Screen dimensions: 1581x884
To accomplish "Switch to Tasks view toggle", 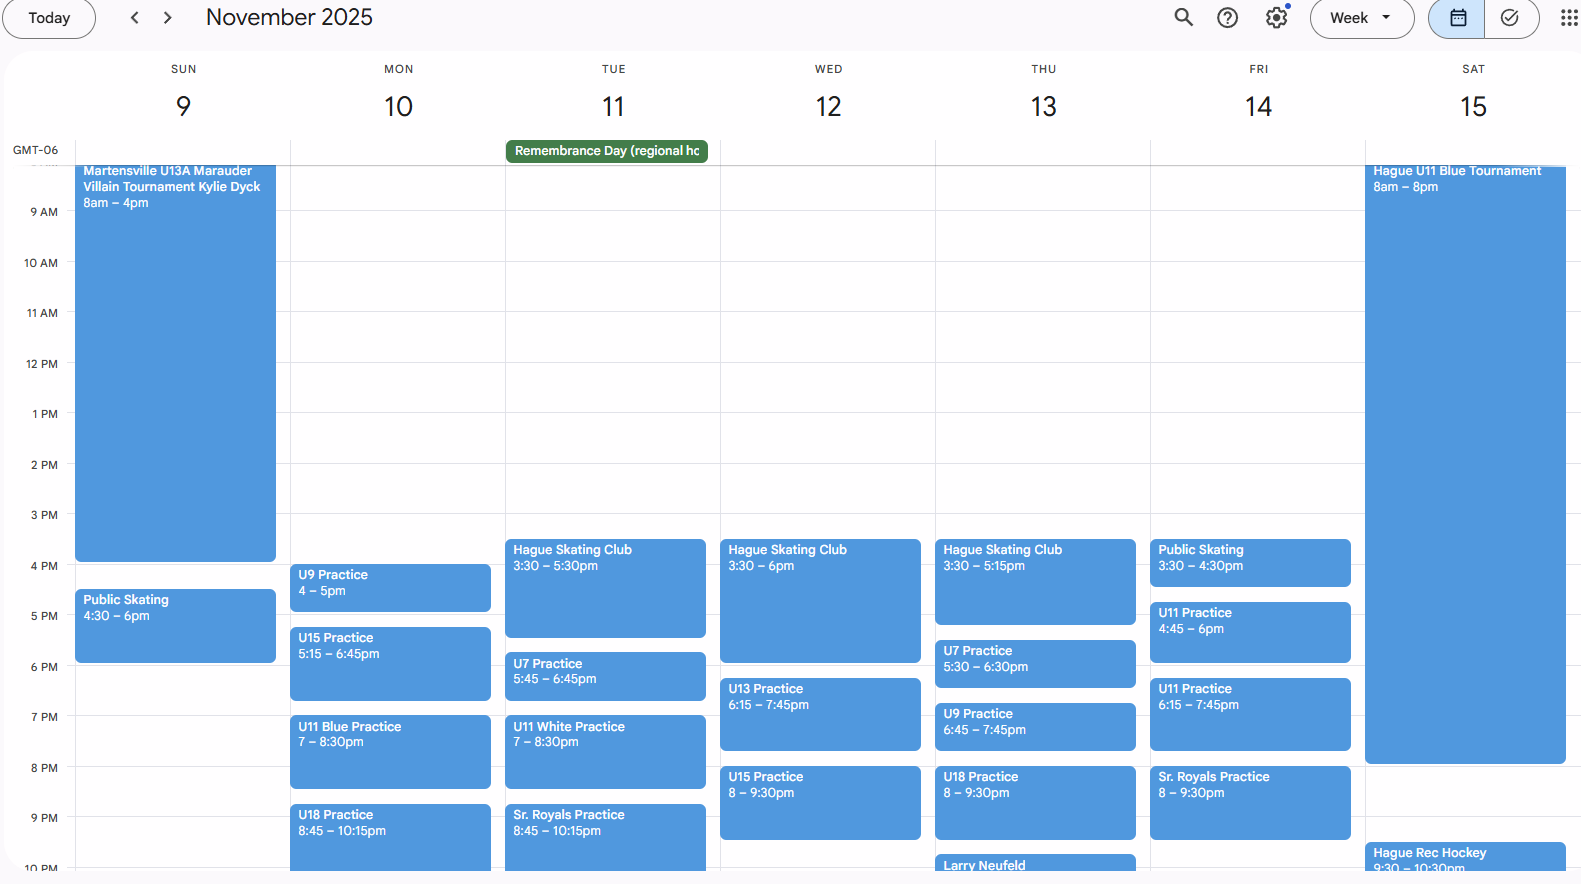I will coord(1510,17).
